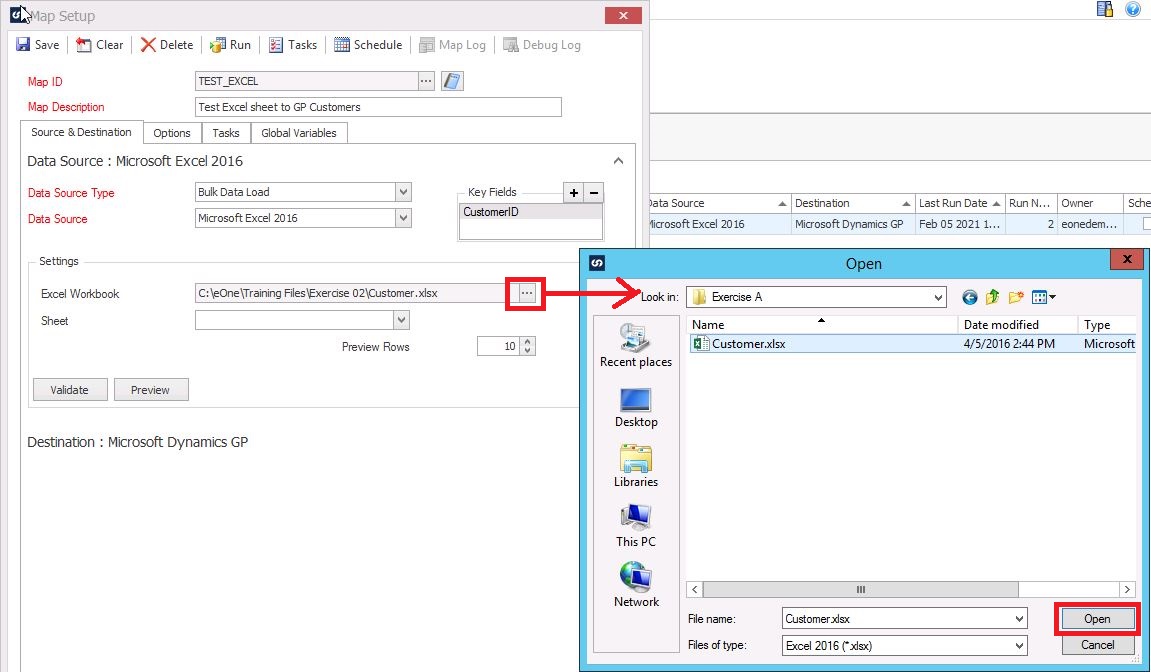Viewport: 1151px width, 672px height.
Task: Open the Data Source Type dropdown
Action: point(403,192)
